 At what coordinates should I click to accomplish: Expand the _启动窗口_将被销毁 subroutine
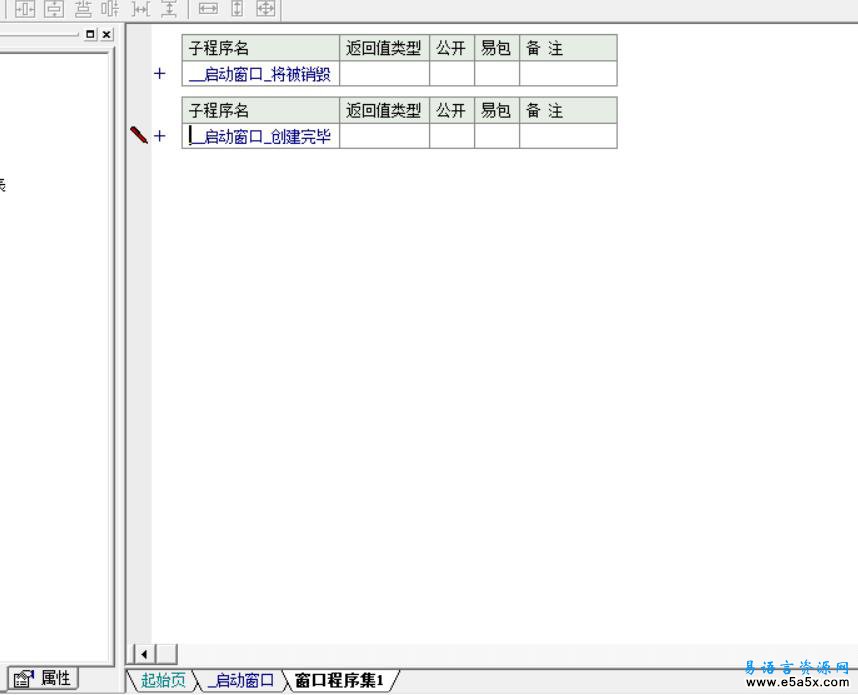160,73
